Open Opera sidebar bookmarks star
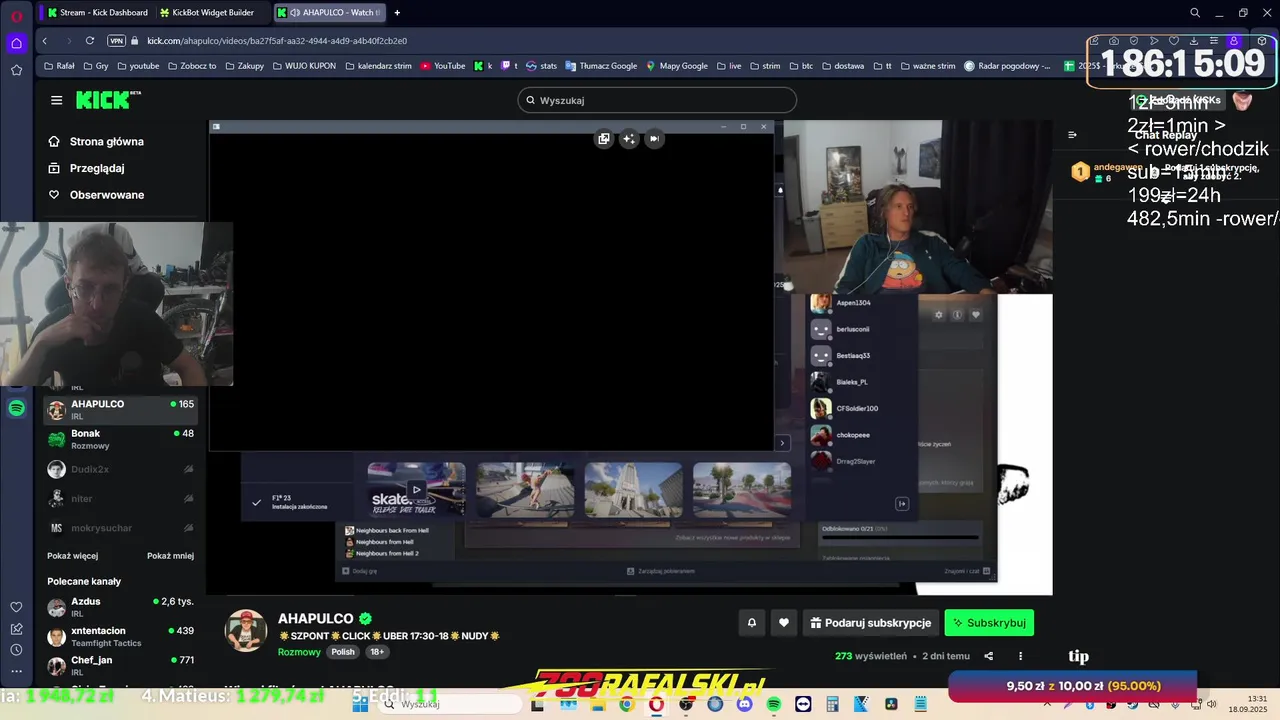This screenshot has width=1280, height=720. pos(16,70)
